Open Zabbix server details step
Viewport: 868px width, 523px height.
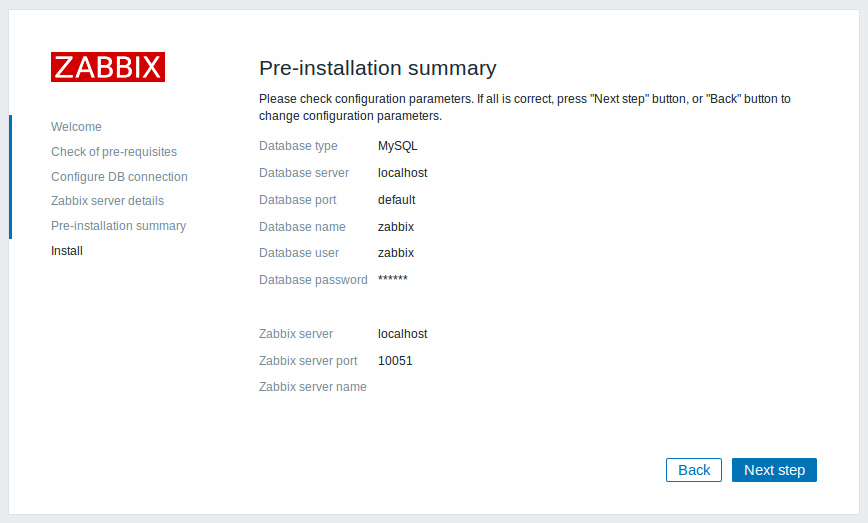107,201
